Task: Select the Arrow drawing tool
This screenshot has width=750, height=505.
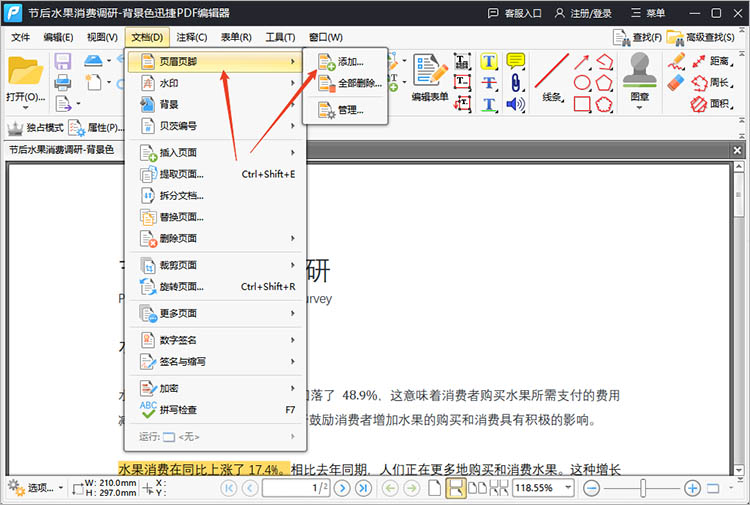Action: click(x=582, y=62)
